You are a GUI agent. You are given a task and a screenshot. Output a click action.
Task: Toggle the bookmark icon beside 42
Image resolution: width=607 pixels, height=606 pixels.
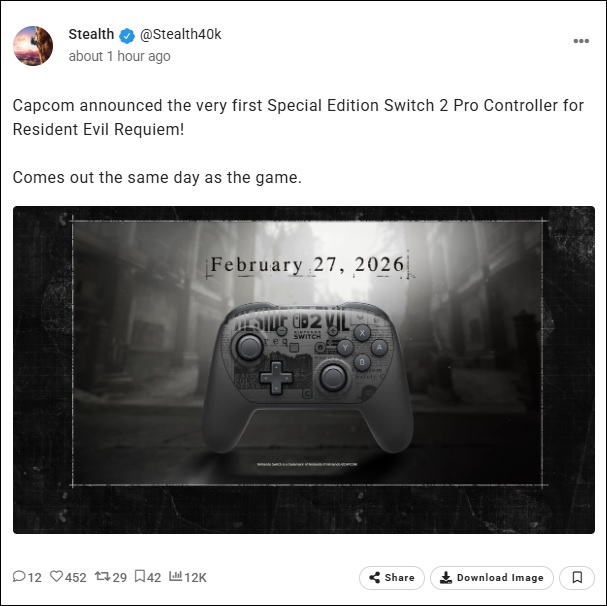140,576
